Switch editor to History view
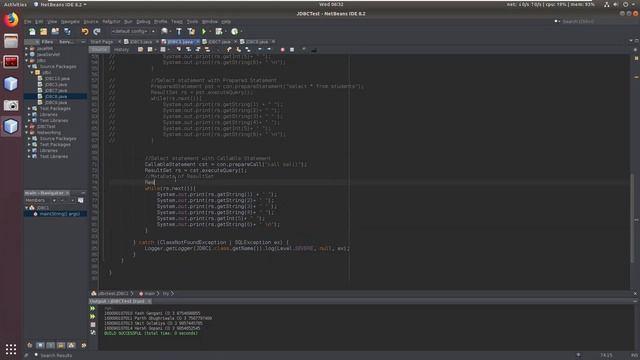The height and width of the screenshot is (360, 640). pyautogui.click(x=121, y=50)
